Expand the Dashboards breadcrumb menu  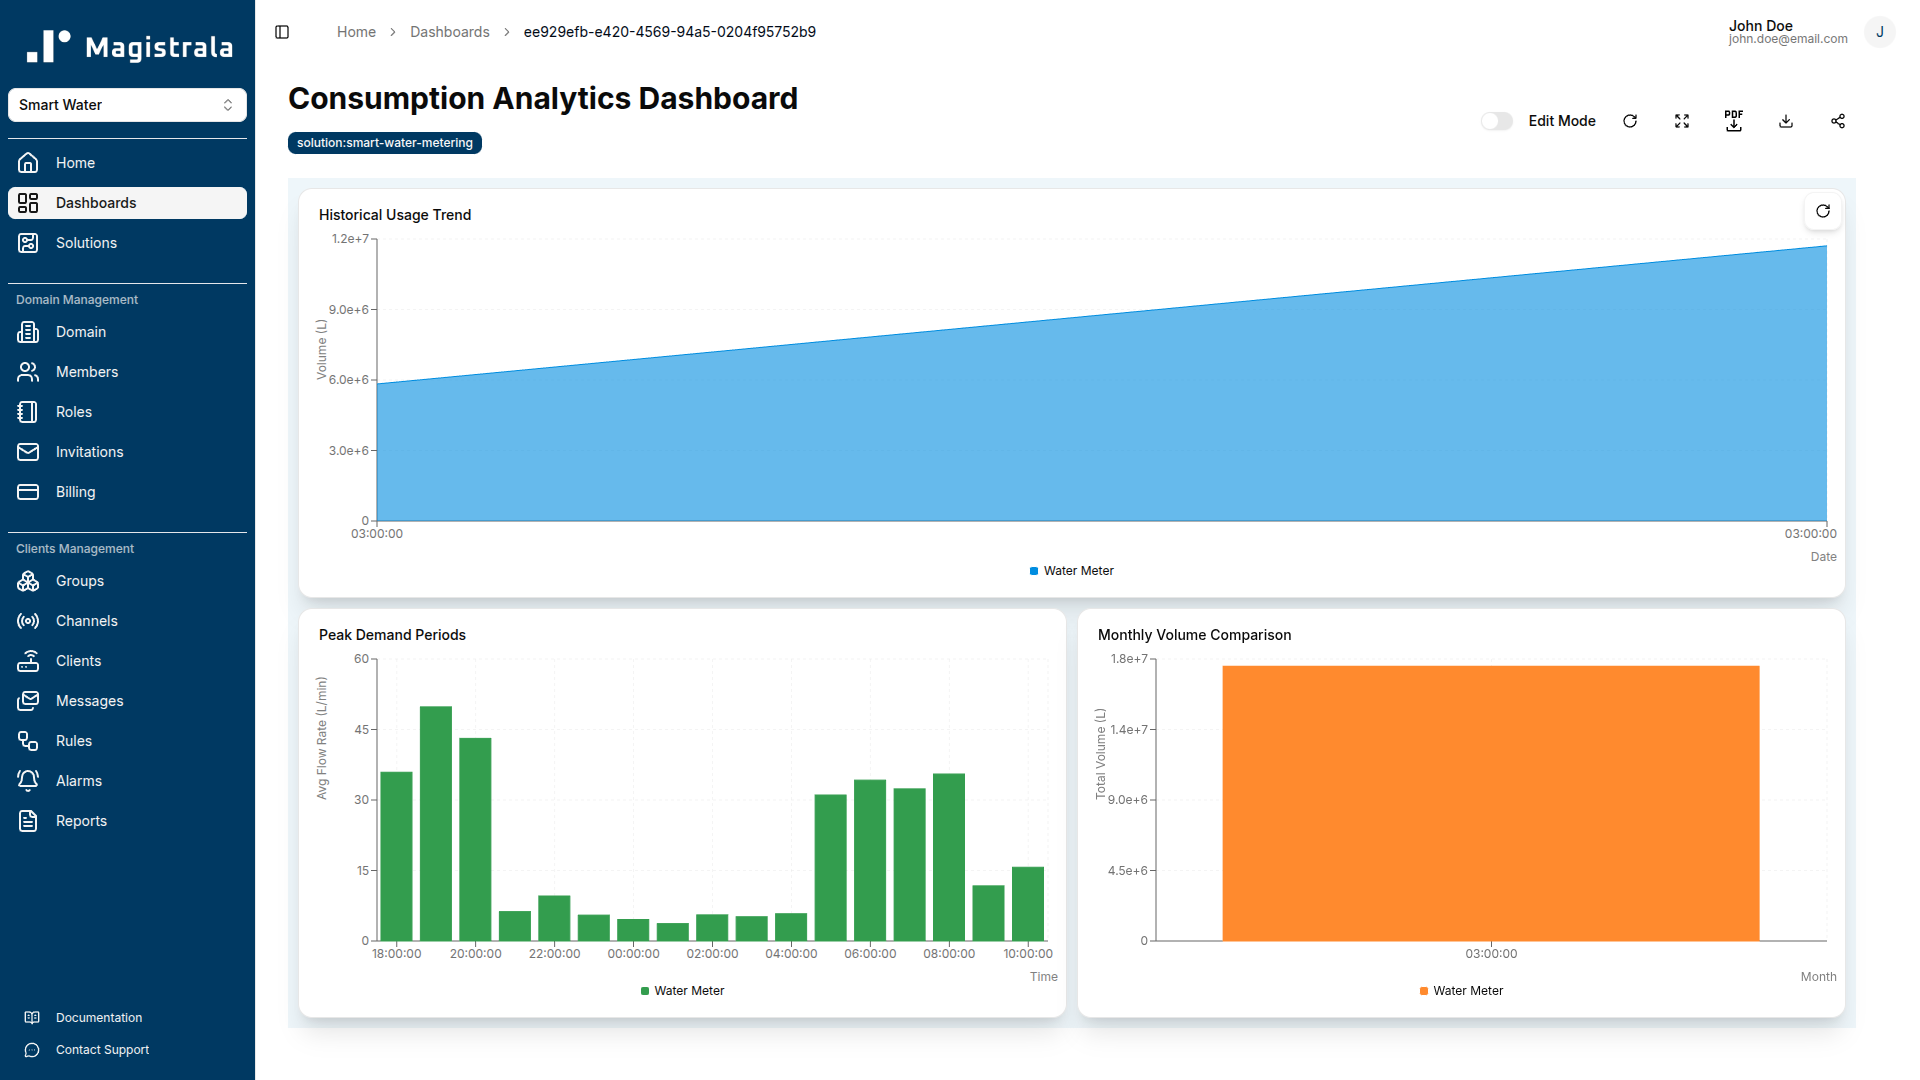(x=449, y=31)
